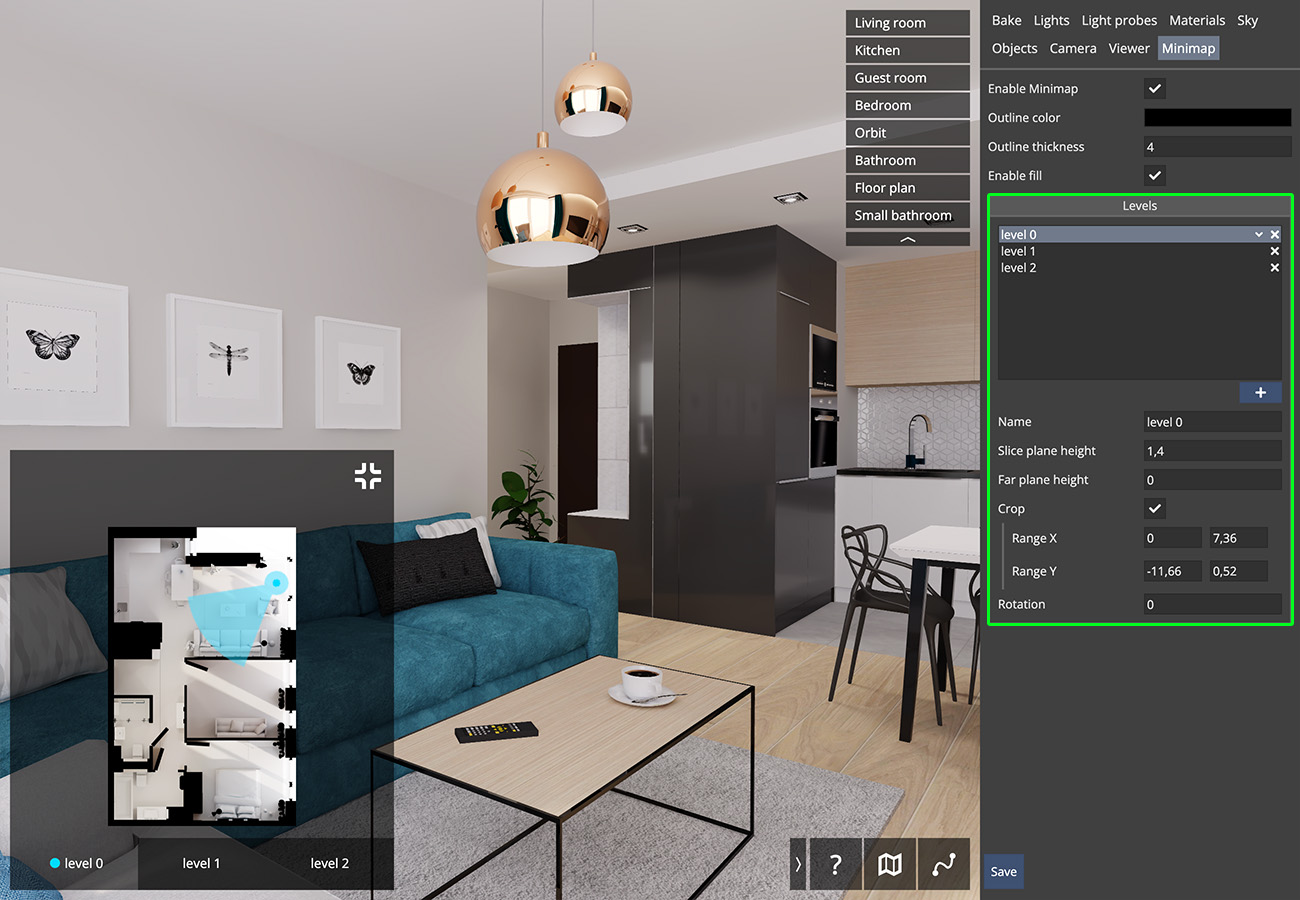Focus the Slice plane height field
The image size is (1300, 900).
tap(1213, 451)
